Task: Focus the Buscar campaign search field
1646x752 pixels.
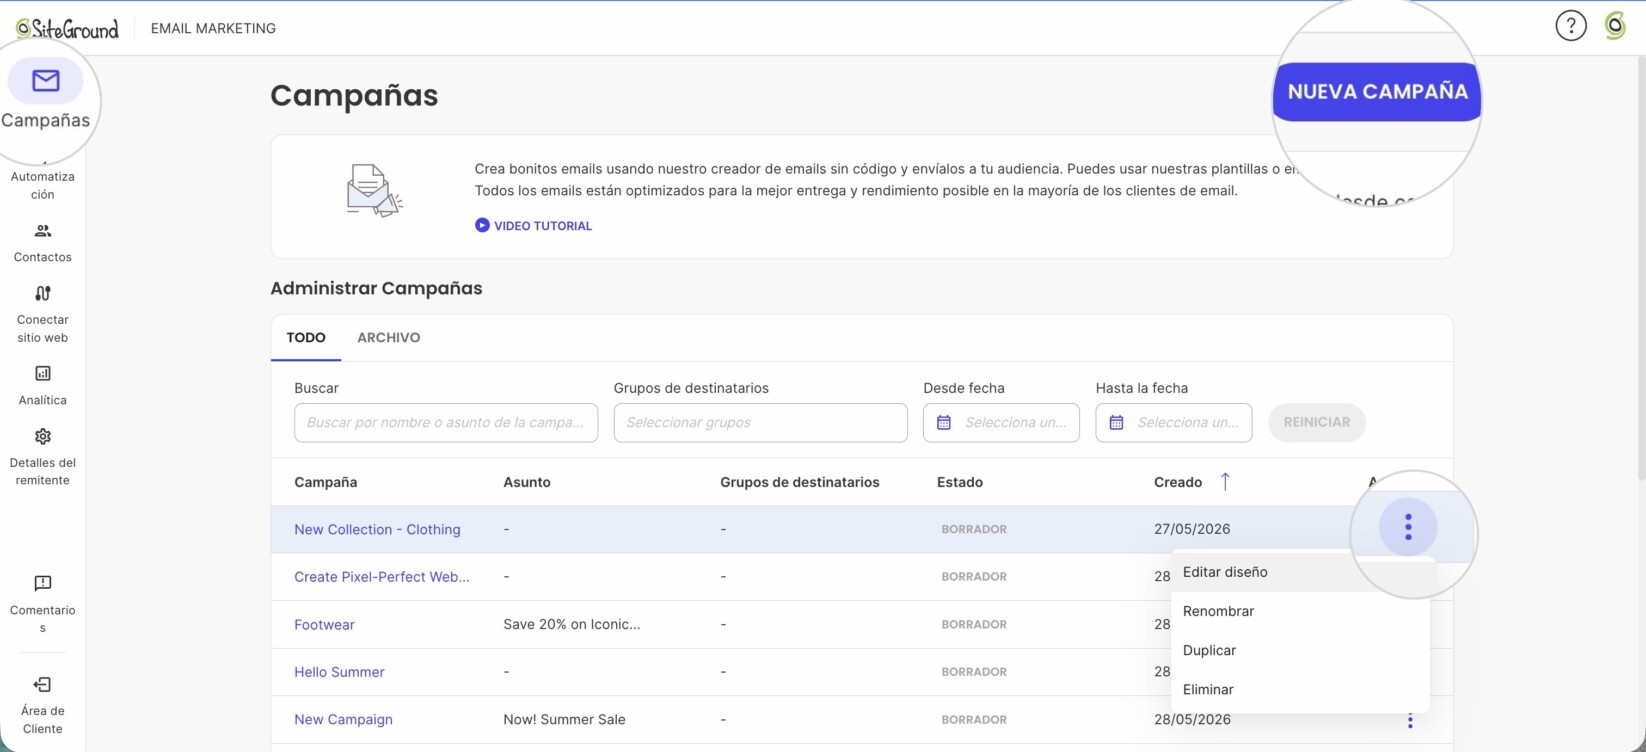Action: [446, 423]
